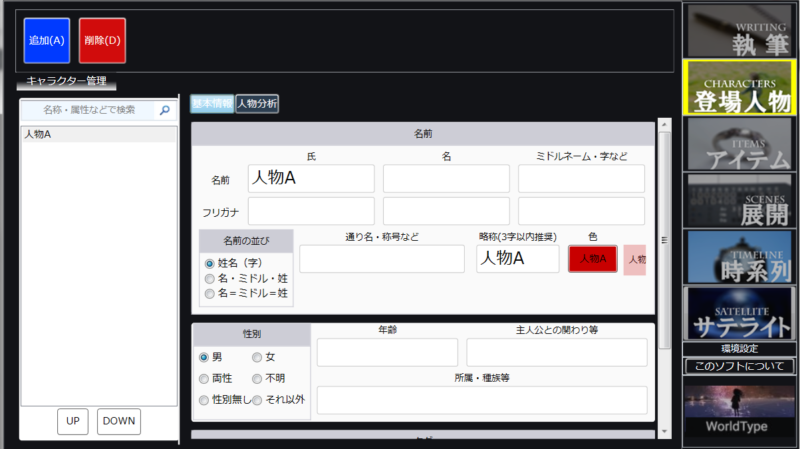
Task: Open the 展開 Scenes section
Action: 739,200
